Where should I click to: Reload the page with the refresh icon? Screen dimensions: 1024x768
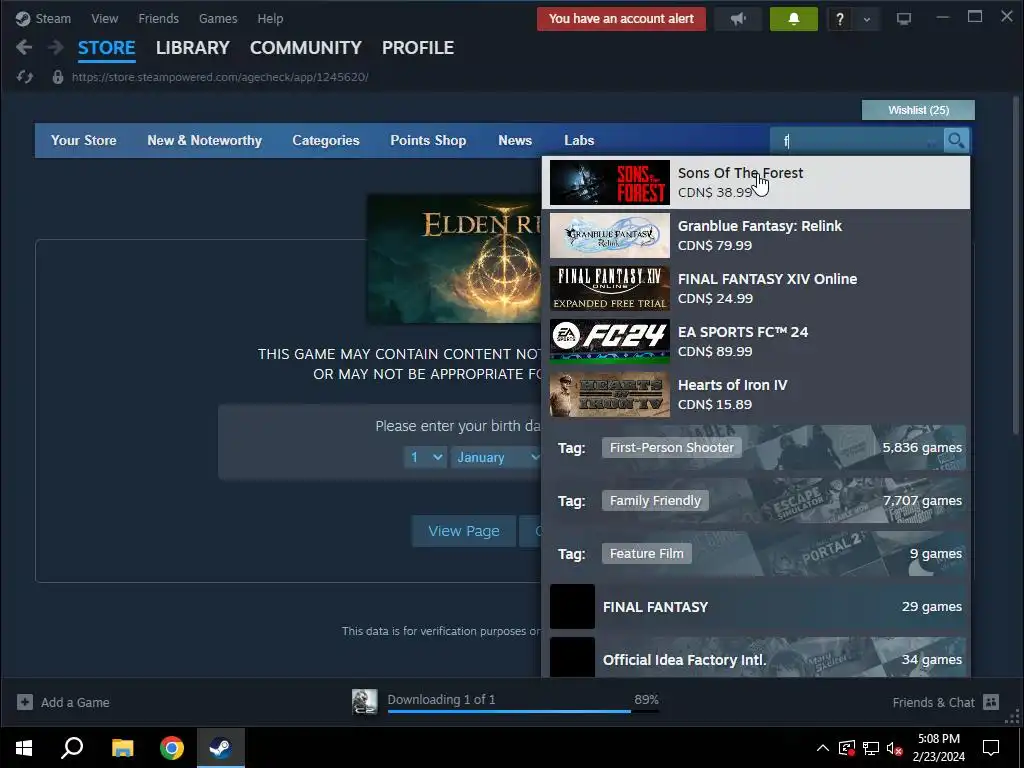pos(25,77)
